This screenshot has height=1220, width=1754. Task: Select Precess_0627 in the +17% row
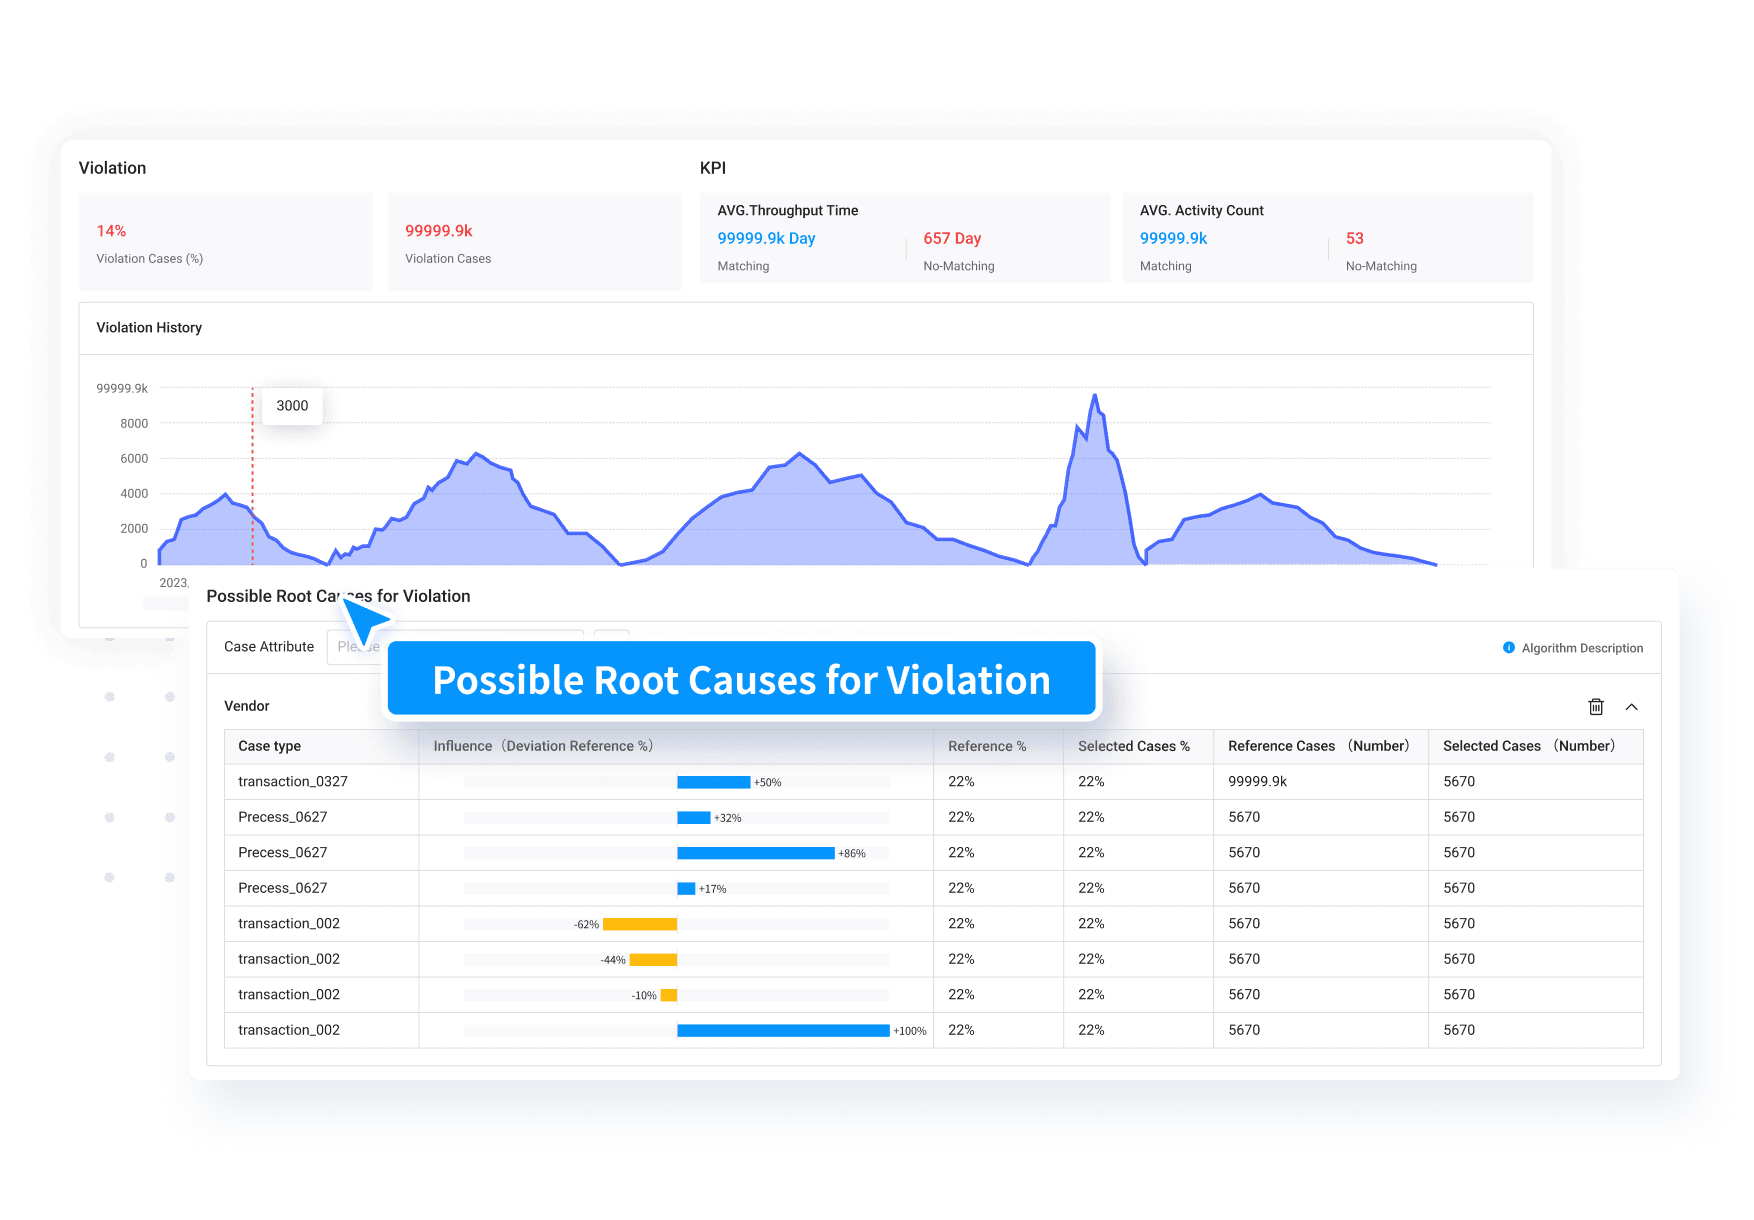point(283,888)
